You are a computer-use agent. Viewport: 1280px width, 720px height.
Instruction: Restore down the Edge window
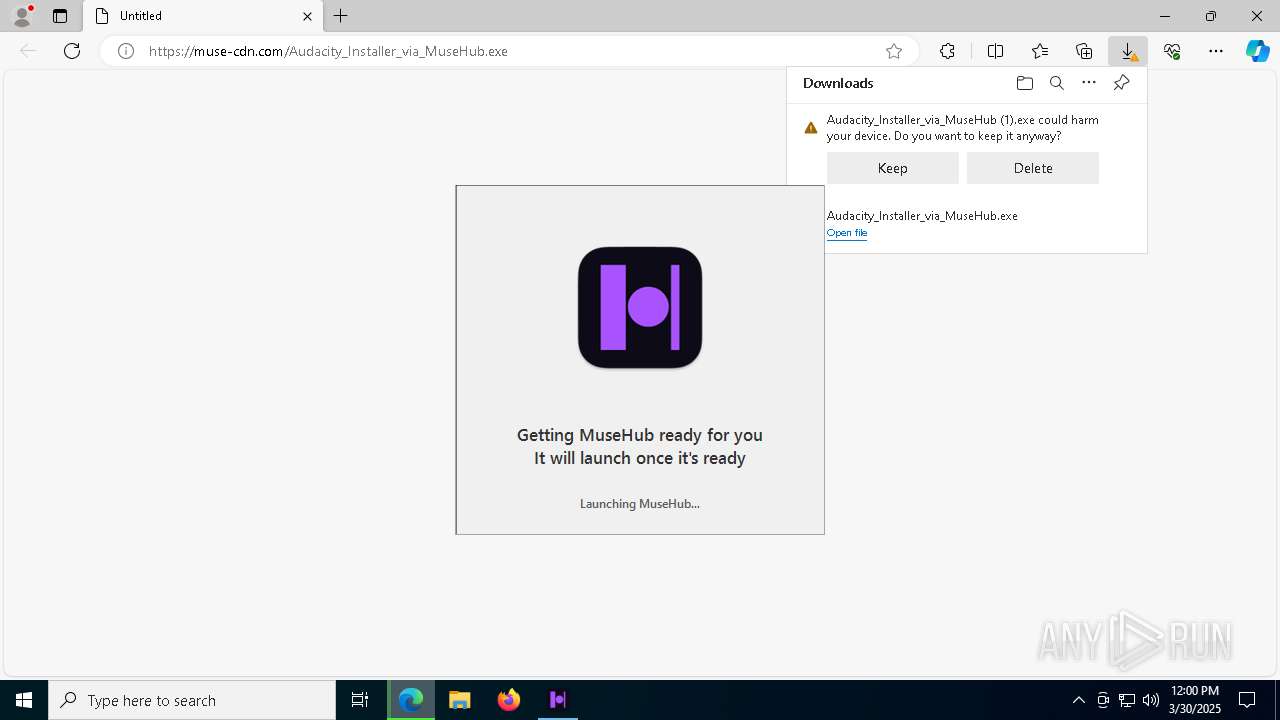pos(1211,16)
